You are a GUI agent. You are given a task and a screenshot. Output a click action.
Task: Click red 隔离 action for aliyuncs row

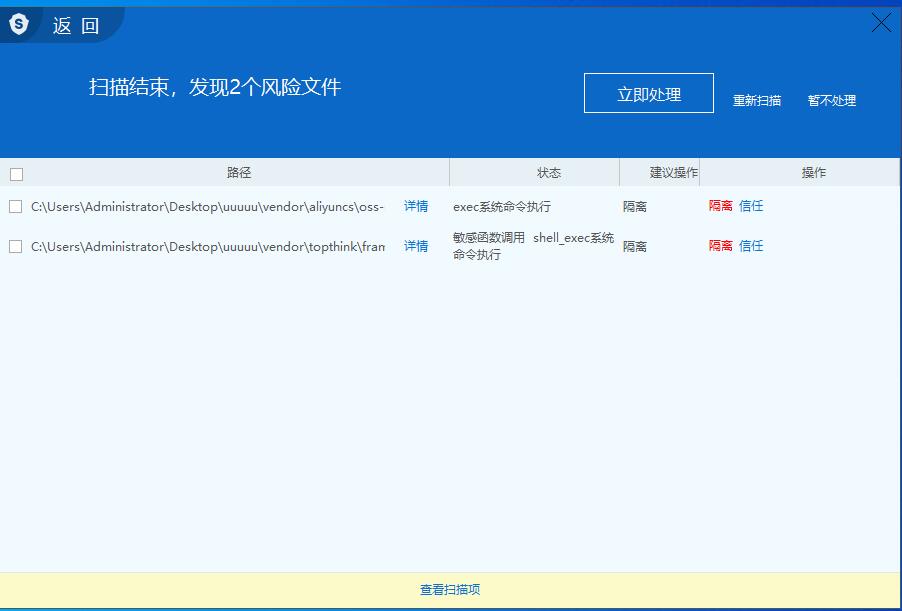coord(720,206)
